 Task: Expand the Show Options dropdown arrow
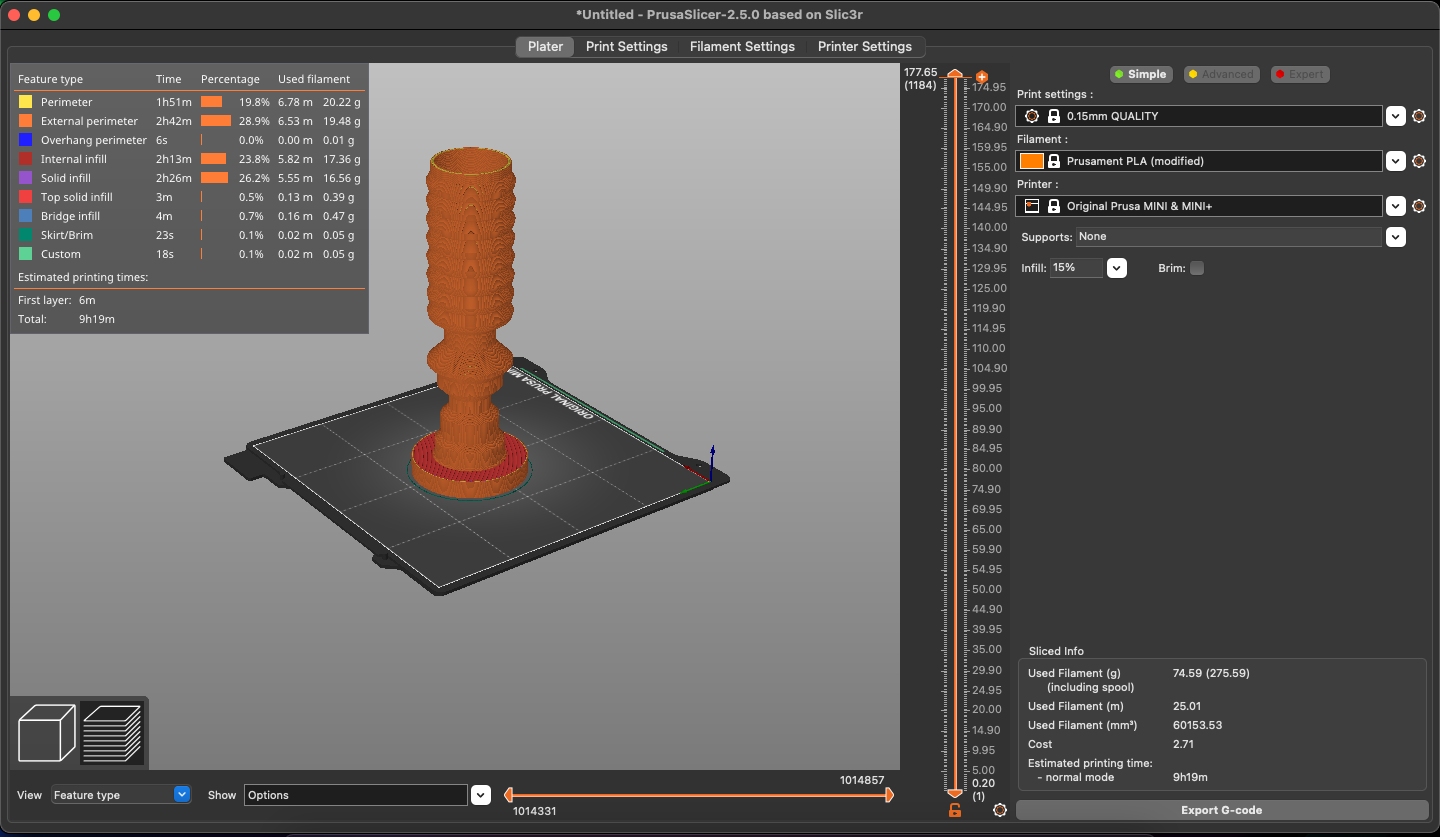pyautogui.click(x=481, y=795)
